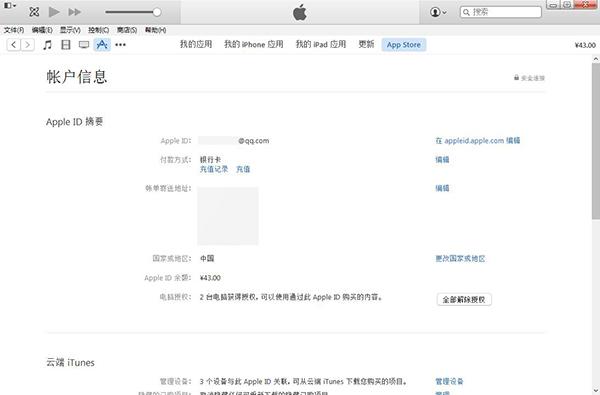Viewport: 600px width, 395px height.
Task: Click the @qq.com Apple ID value
Action: [253, 141]
